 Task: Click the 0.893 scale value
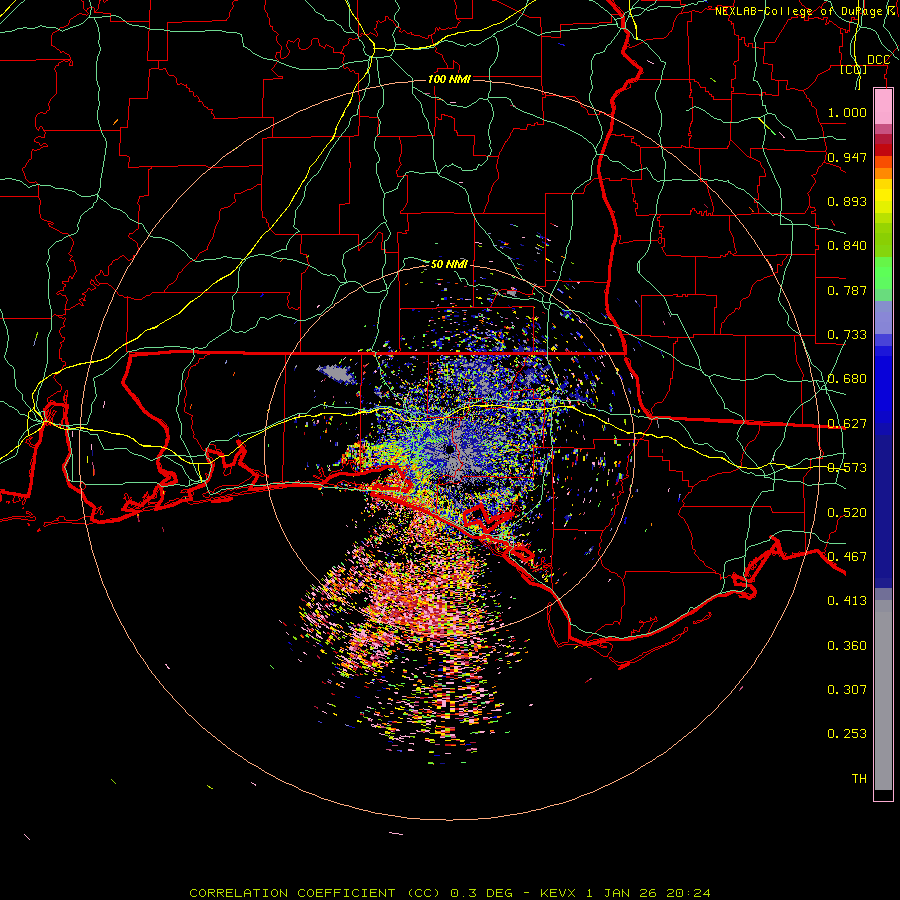(847, 201)
